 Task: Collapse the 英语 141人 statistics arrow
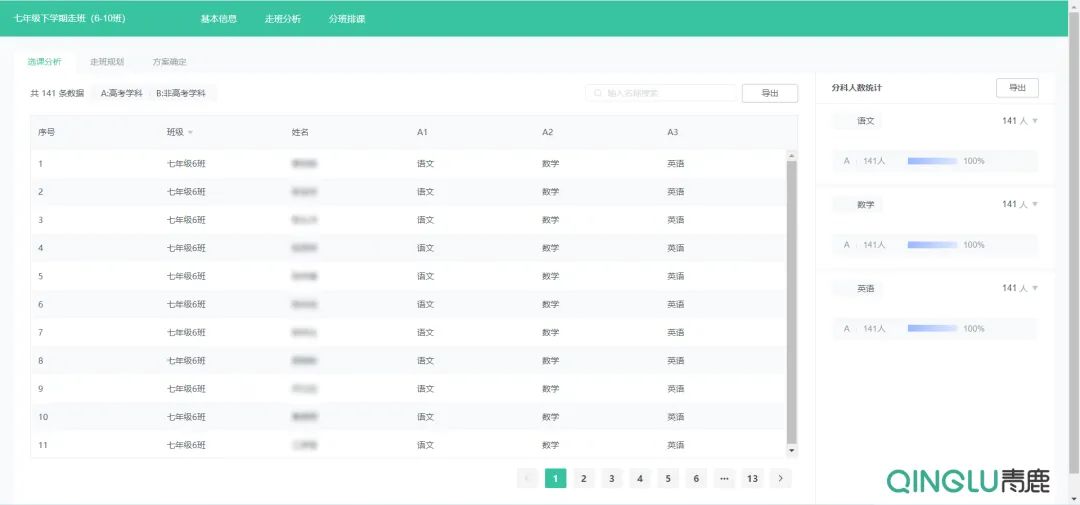[x=1035, y=289]
